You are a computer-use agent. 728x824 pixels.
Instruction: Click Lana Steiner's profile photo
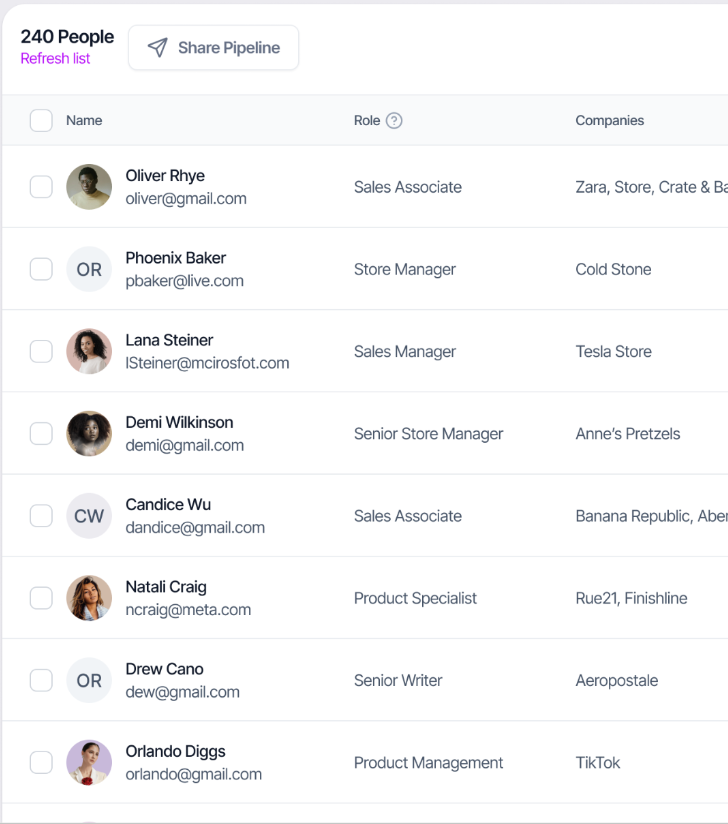(89, 352)
